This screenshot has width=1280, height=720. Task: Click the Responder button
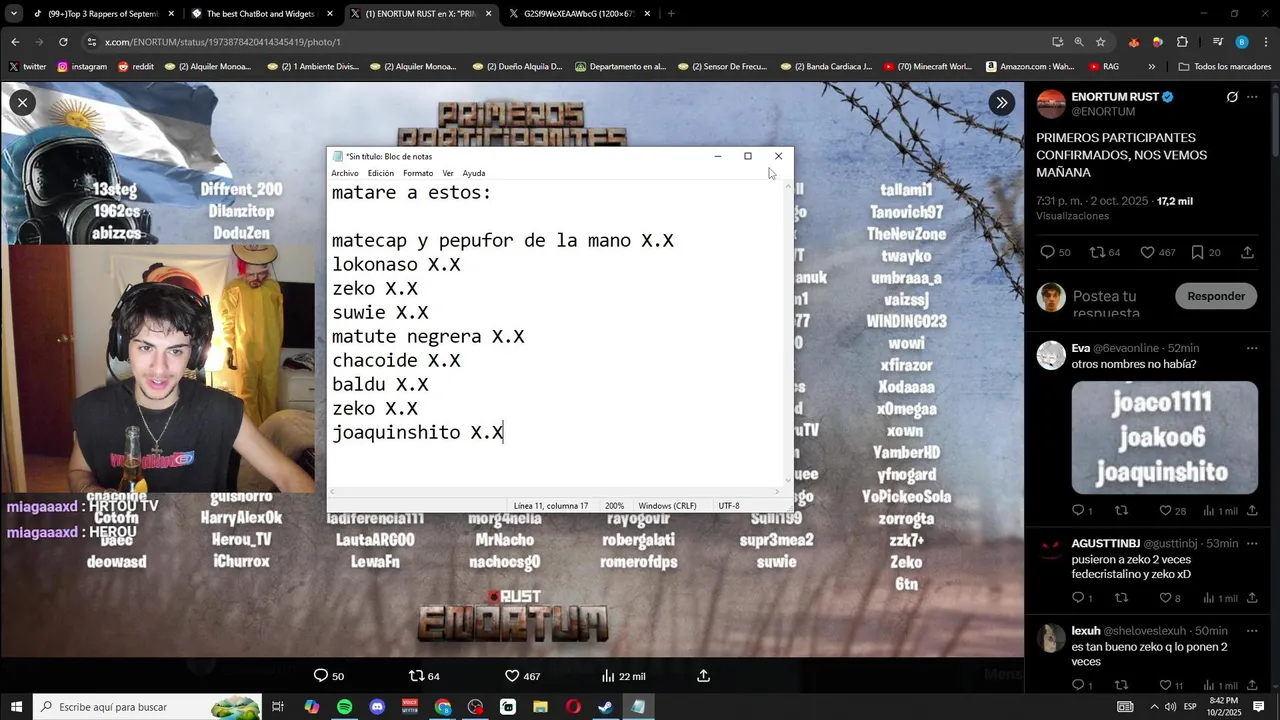pyautogui.click(x=1216, y=296)
